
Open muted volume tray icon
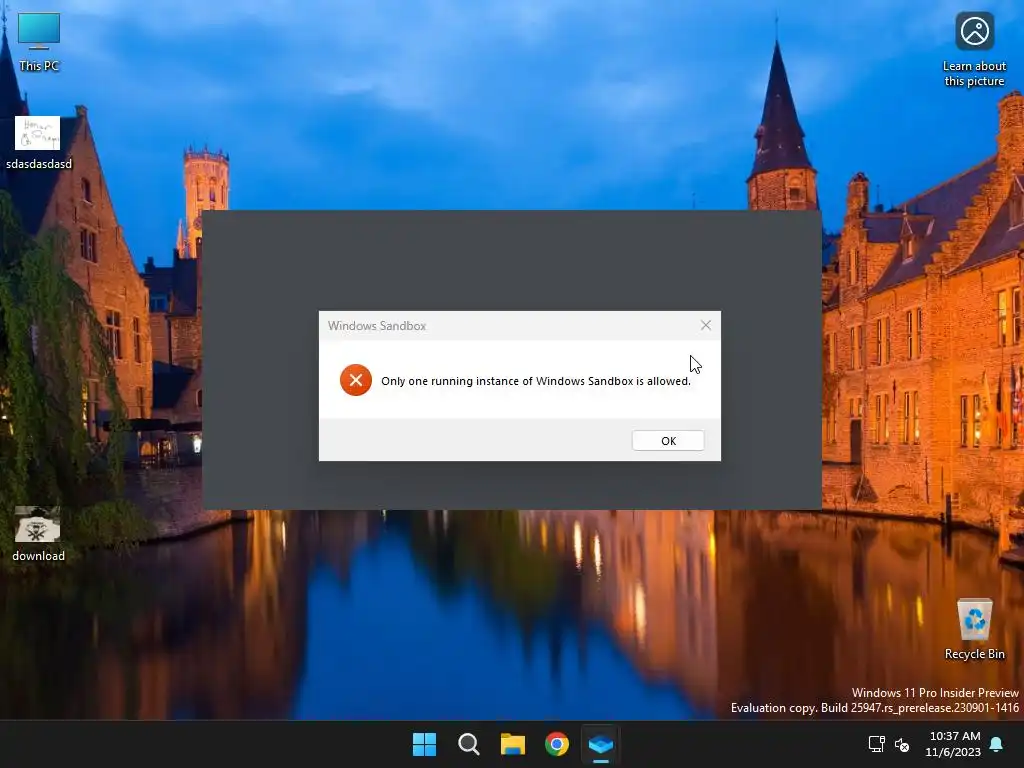(902, 744)
